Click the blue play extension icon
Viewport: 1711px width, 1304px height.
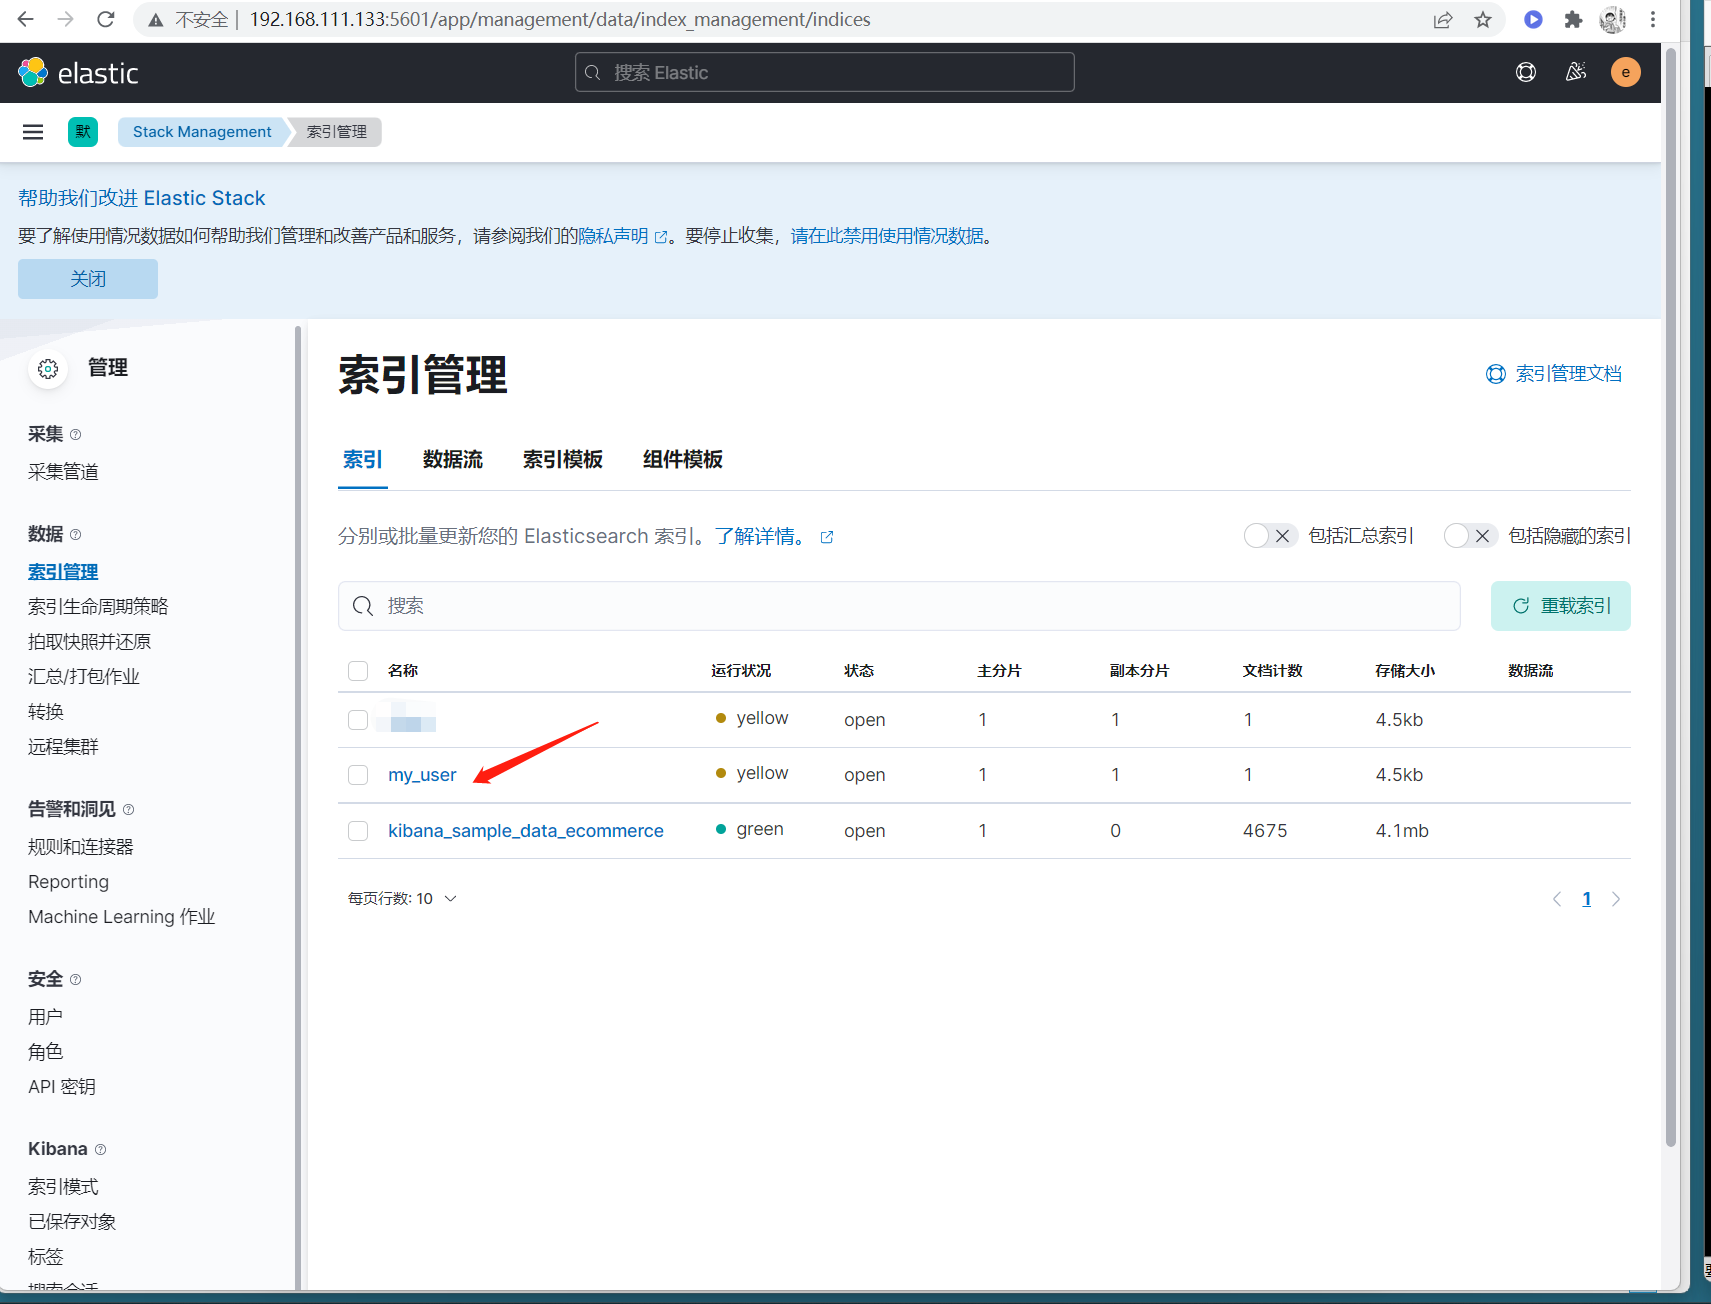click(1533, 20)
